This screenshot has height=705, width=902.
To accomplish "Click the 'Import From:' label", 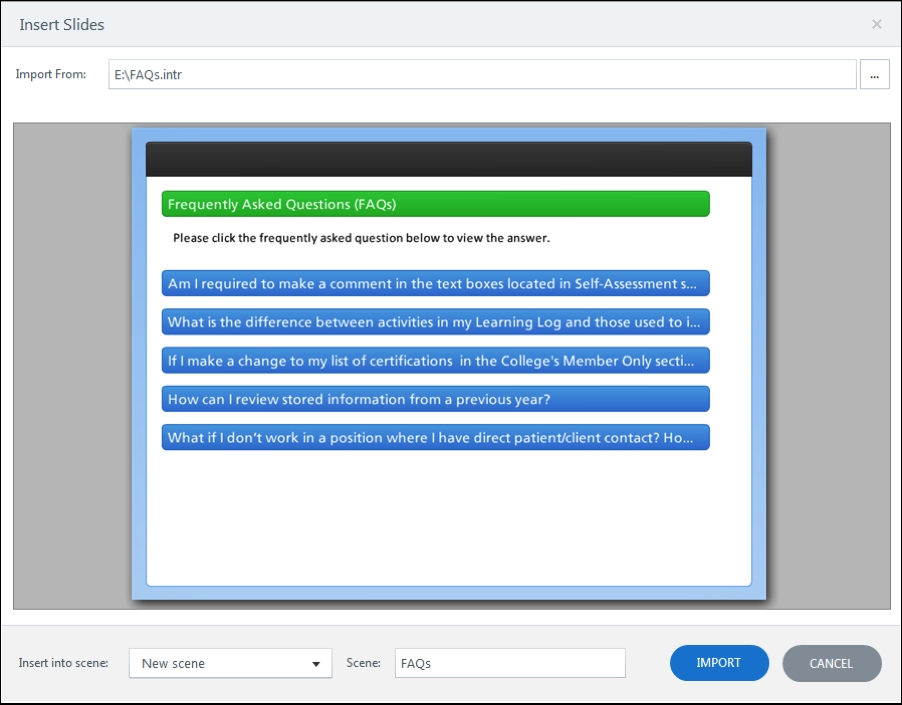I will coord(51,74).
